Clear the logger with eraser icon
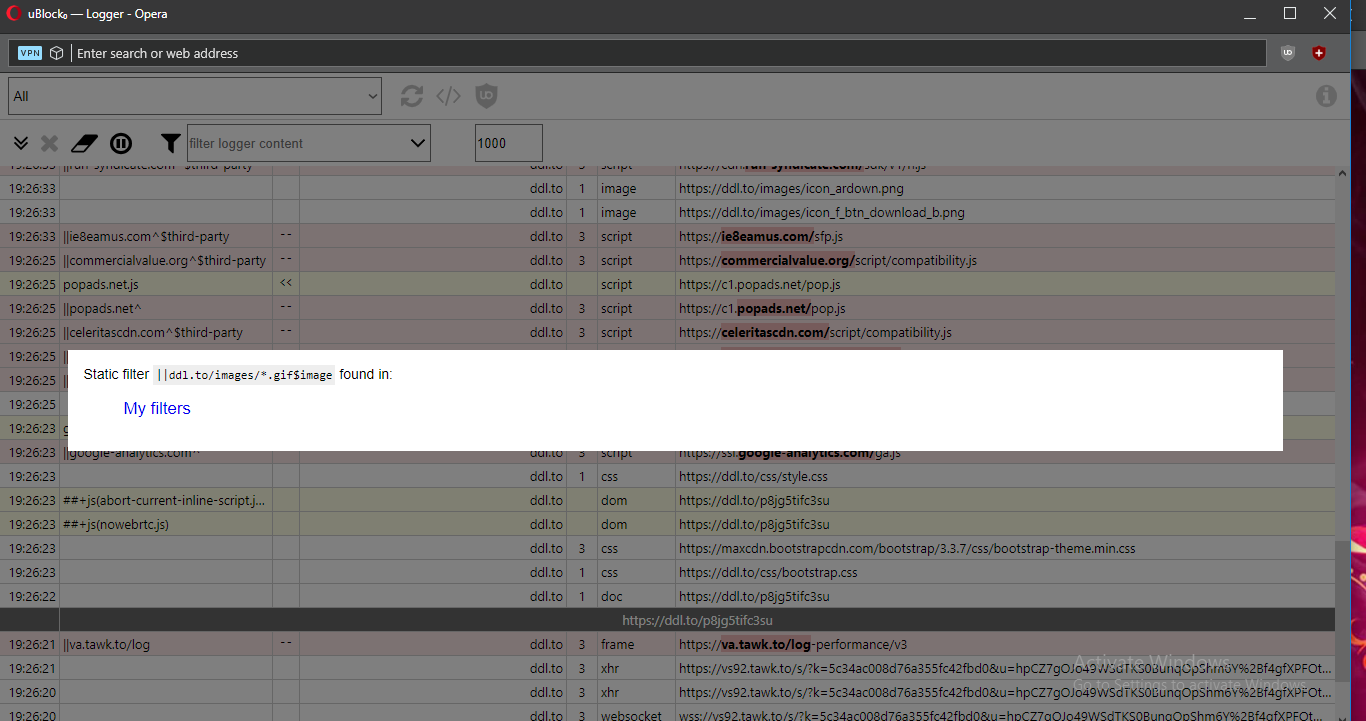The image size is (1366, 721). [85, 143]
